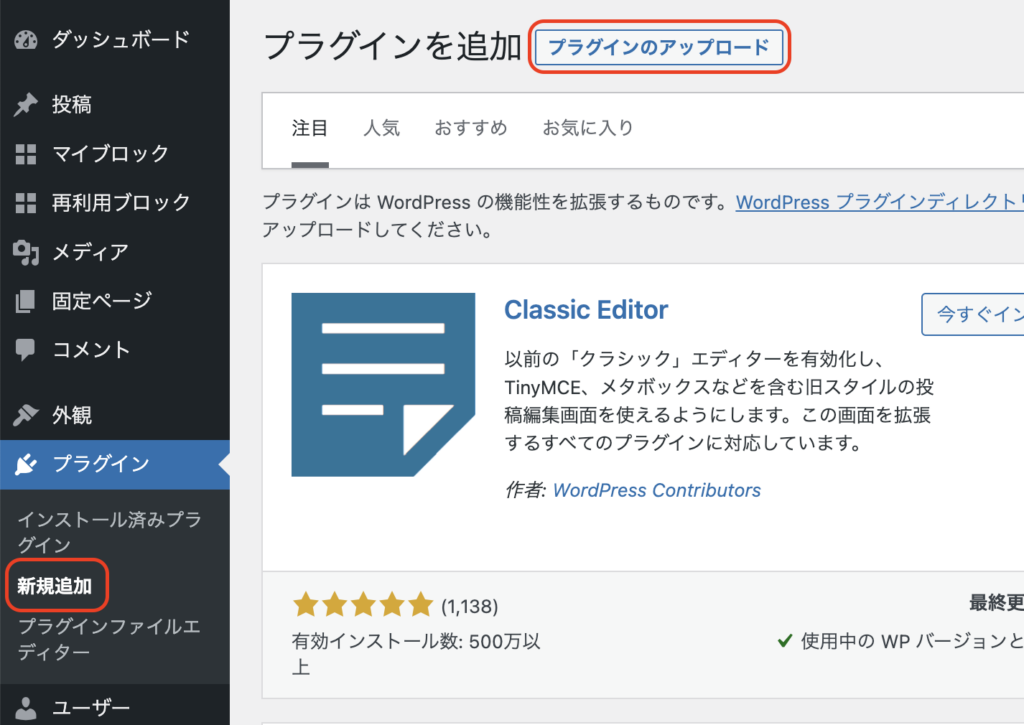Image resolution: width=1024 pixels, height=725 pixels.
Task: Click the Classic Editor plugin thumbnail
Action: coord(383,385)
